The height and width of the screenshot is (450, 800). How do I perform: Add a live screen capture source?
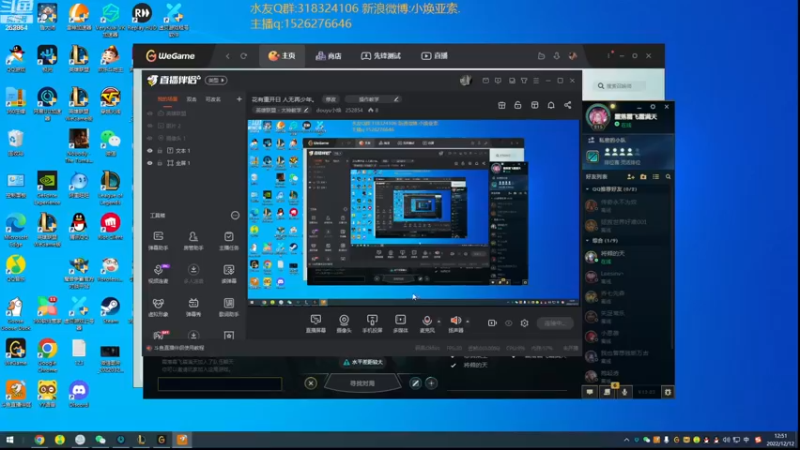(316, 323)
